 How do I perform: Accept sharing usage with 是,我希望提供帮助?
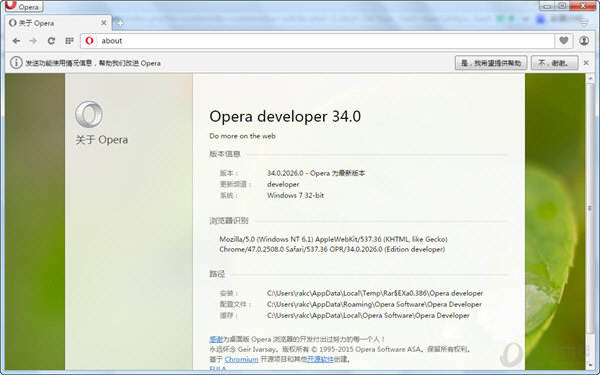pos(491,63)
